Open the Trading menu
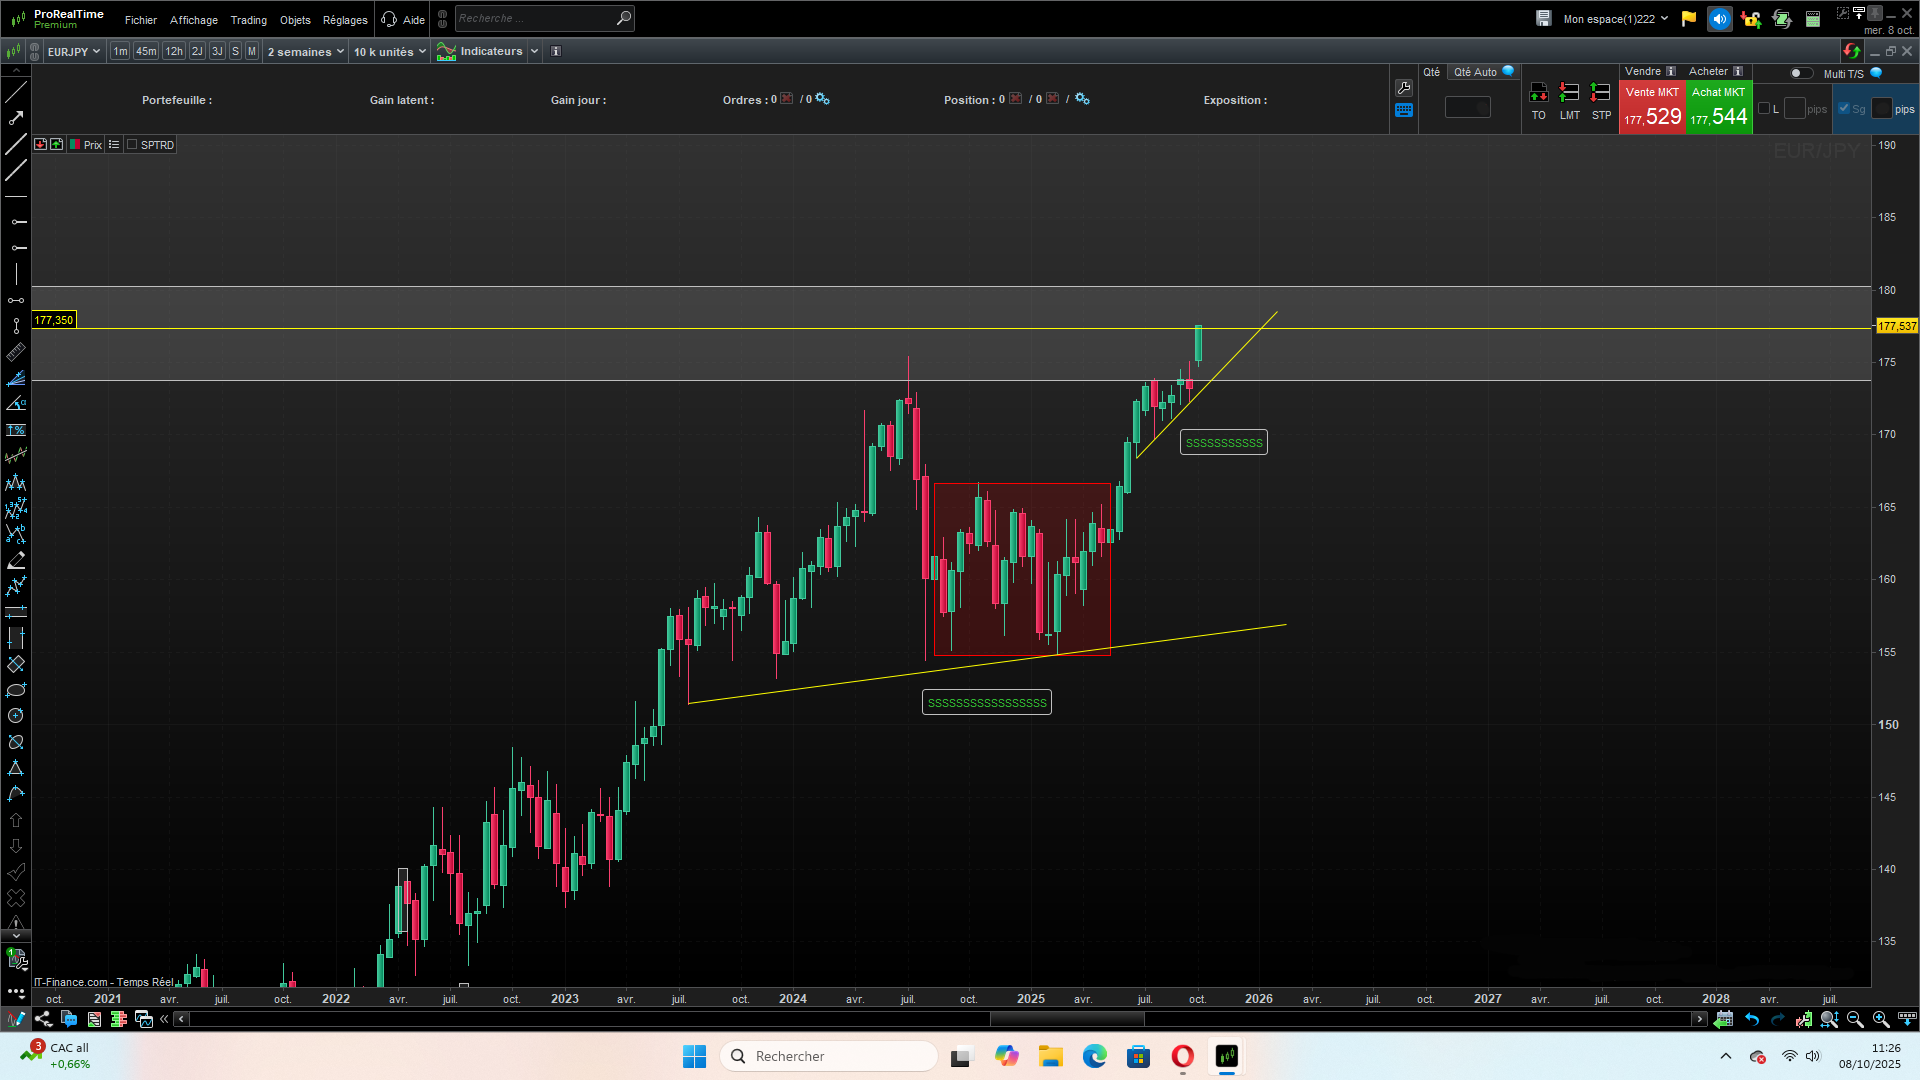Screen dimensions: 1920x1080 tap(248, 20)
